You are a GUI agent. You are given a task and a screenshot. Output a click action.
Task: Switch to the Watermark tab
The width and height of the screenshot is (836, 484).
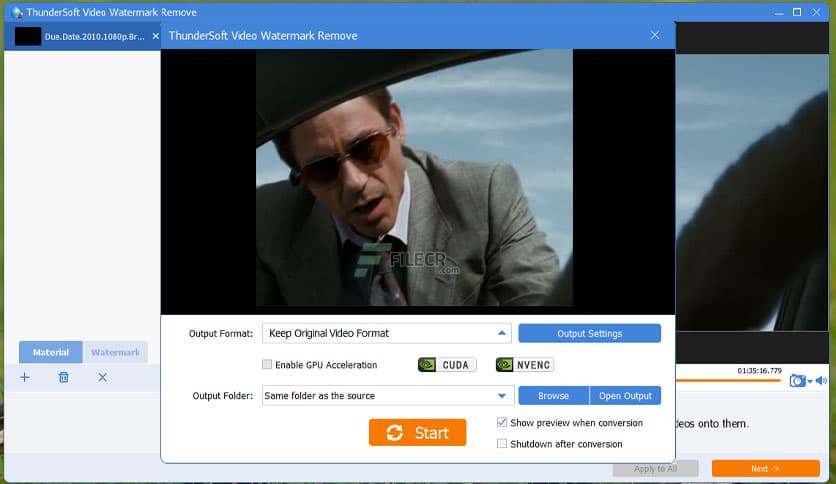pyautogui.click(x=115, y=352)
